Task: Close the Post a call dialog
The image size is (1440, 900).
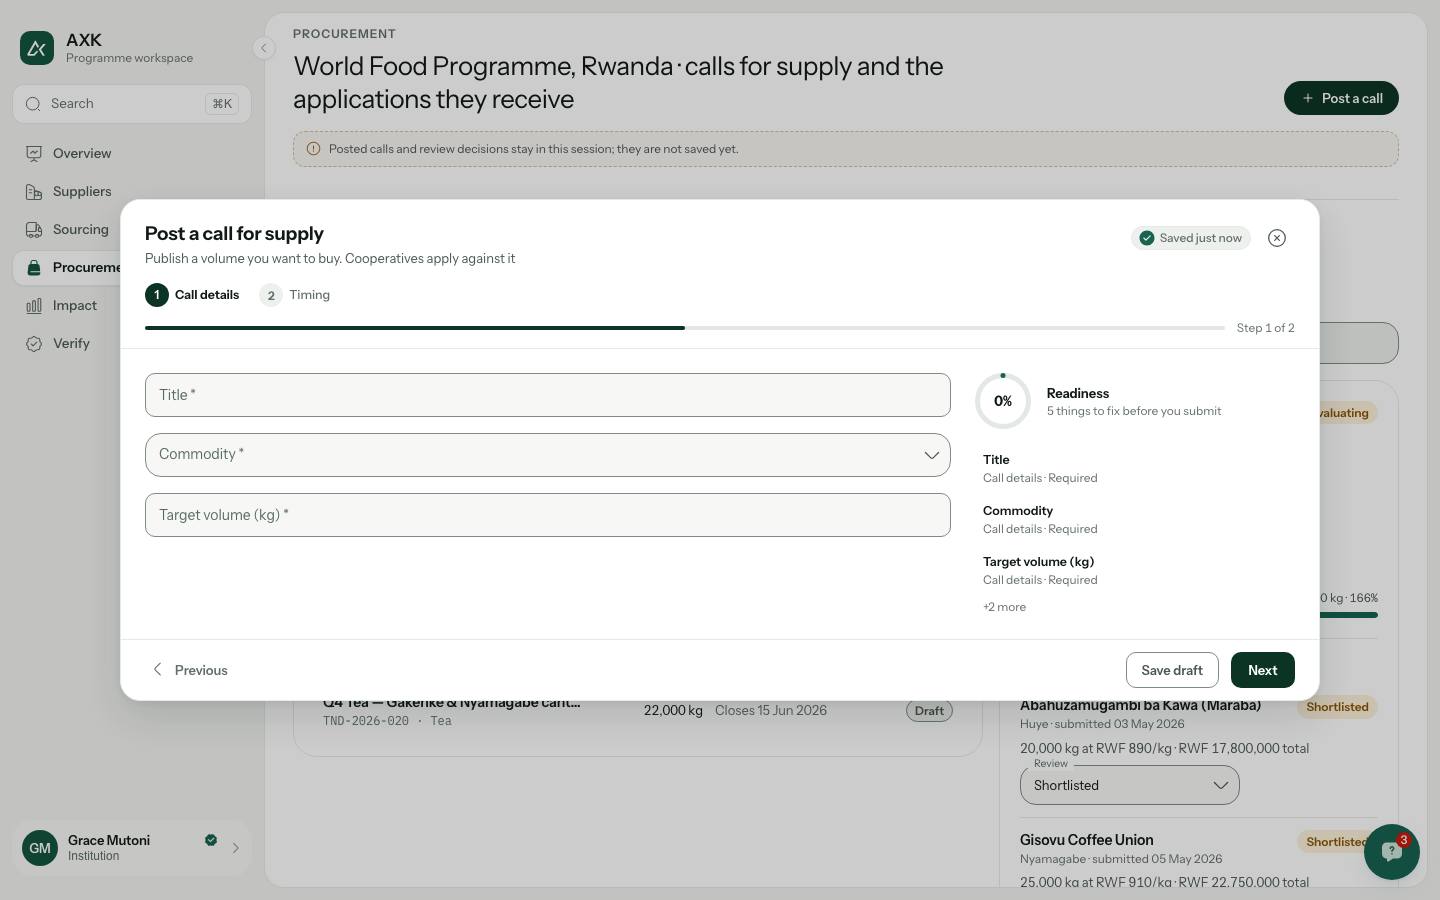Action: (x=1277, y=238)
